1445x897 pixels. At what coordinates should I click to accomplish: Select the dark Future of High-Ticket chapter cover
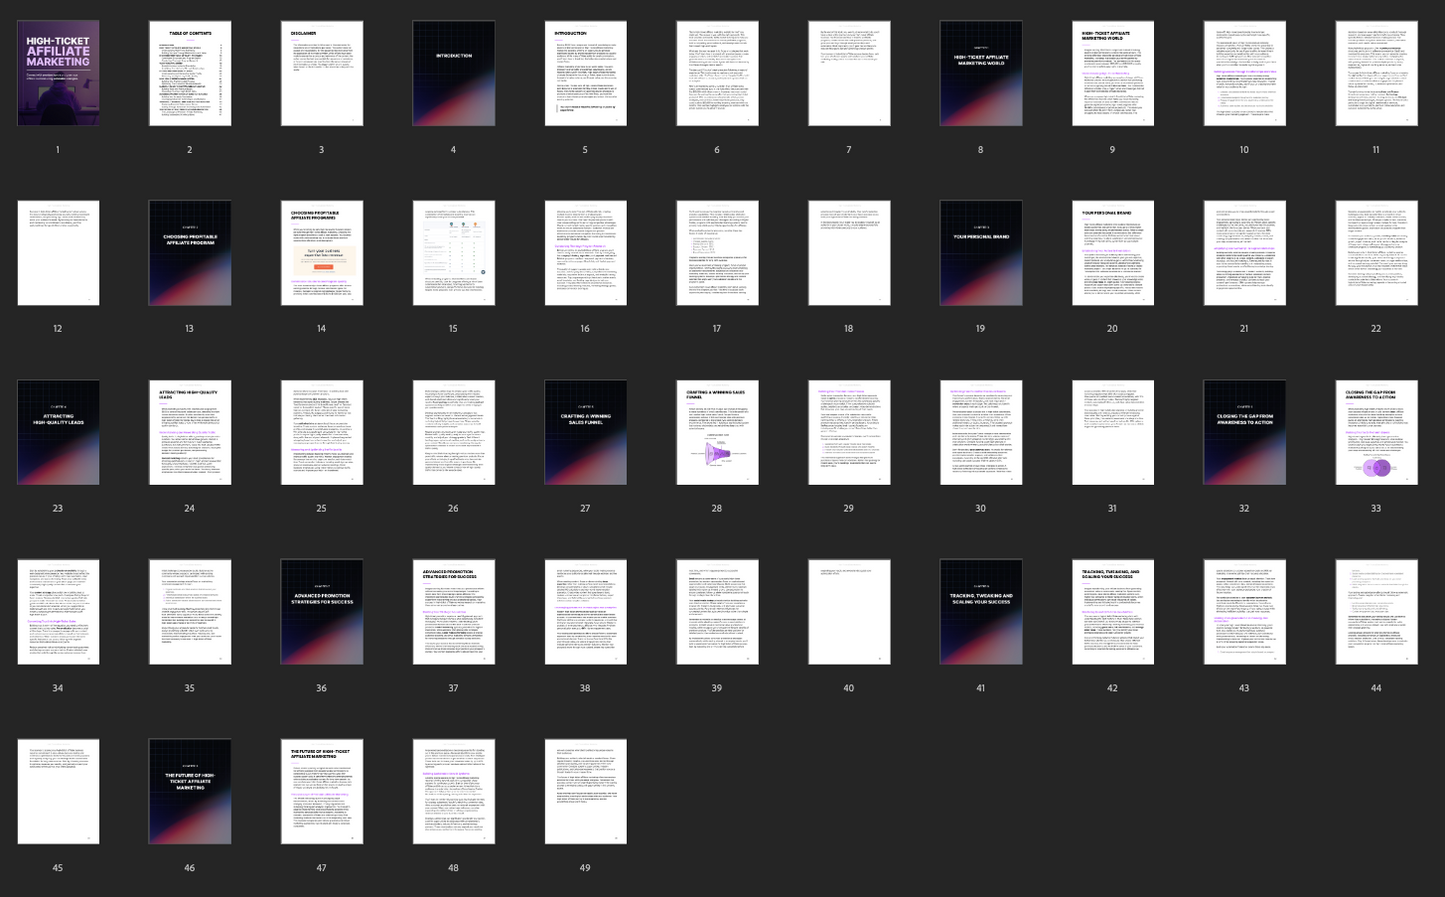pyautogui.click(x=190, y=791)
